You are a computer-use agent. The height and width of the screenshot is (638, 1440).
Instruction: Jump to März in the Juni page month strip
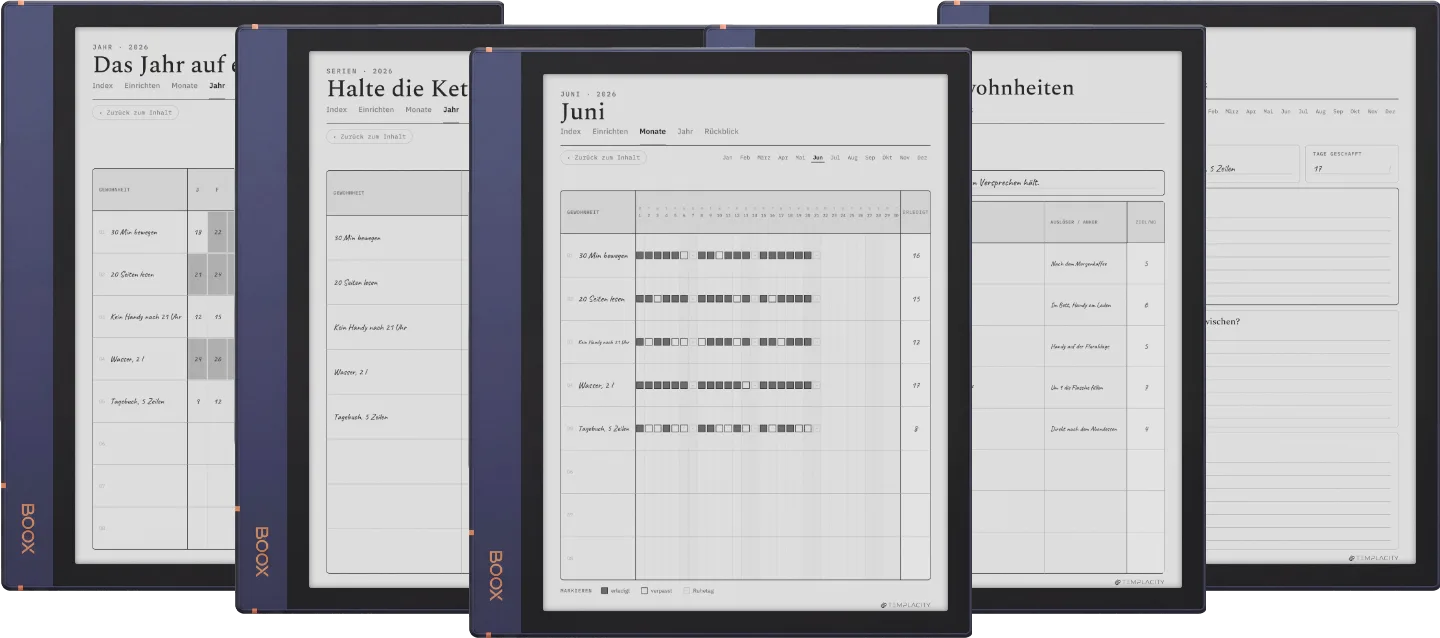(764, 157)
